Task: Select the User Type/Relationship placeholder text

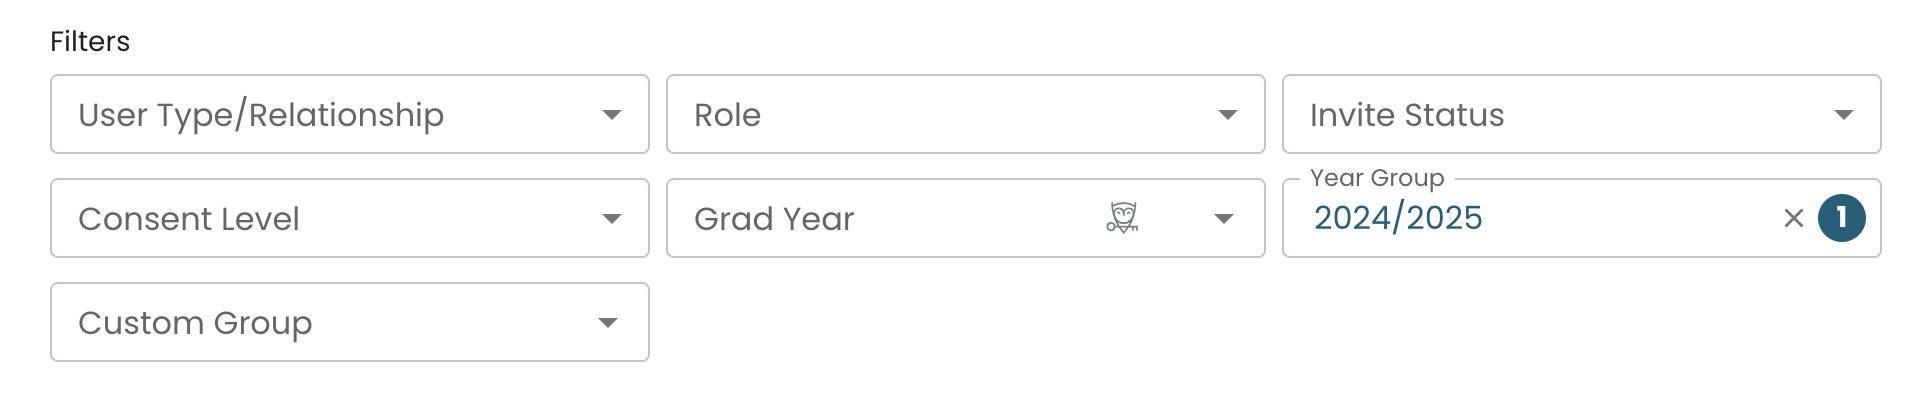Action: point(261,115)
